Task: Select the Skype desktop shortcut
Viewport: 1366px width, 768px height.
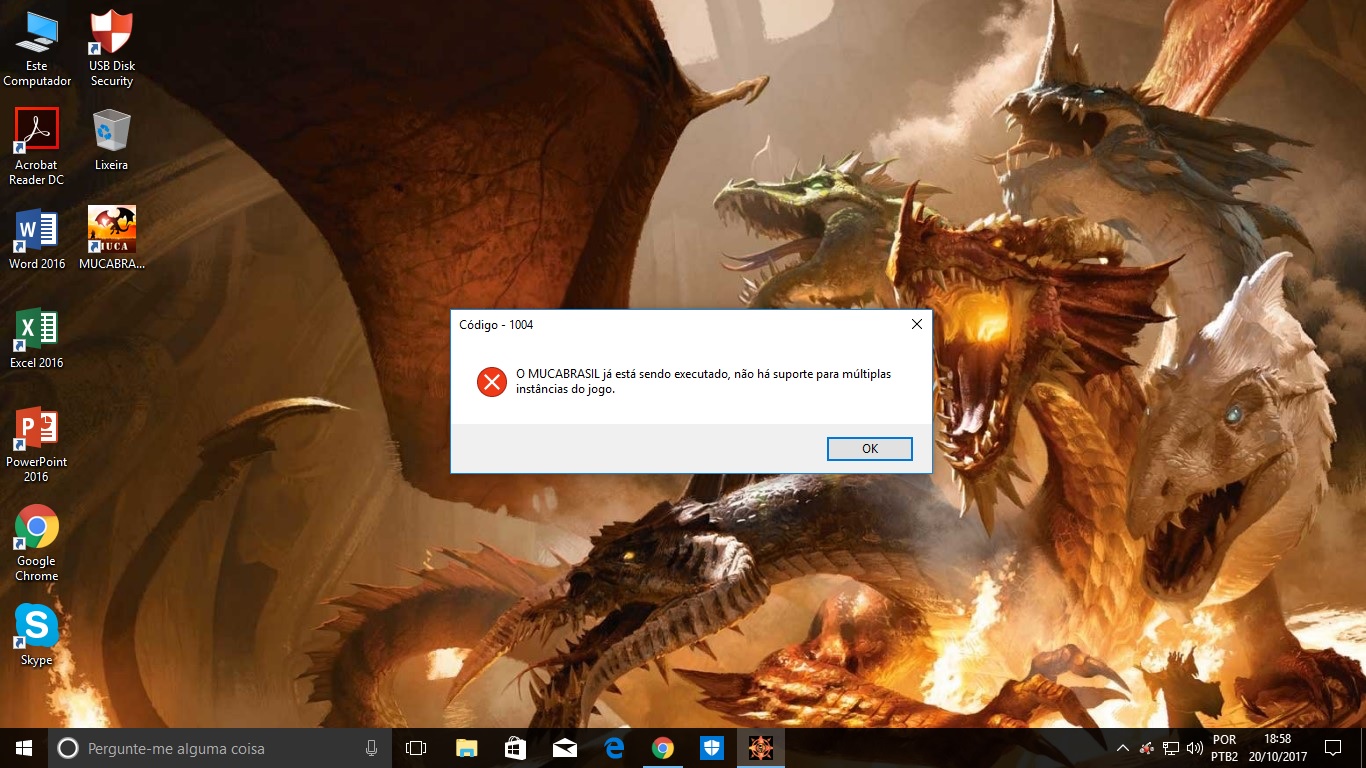Action: [37, 627]
